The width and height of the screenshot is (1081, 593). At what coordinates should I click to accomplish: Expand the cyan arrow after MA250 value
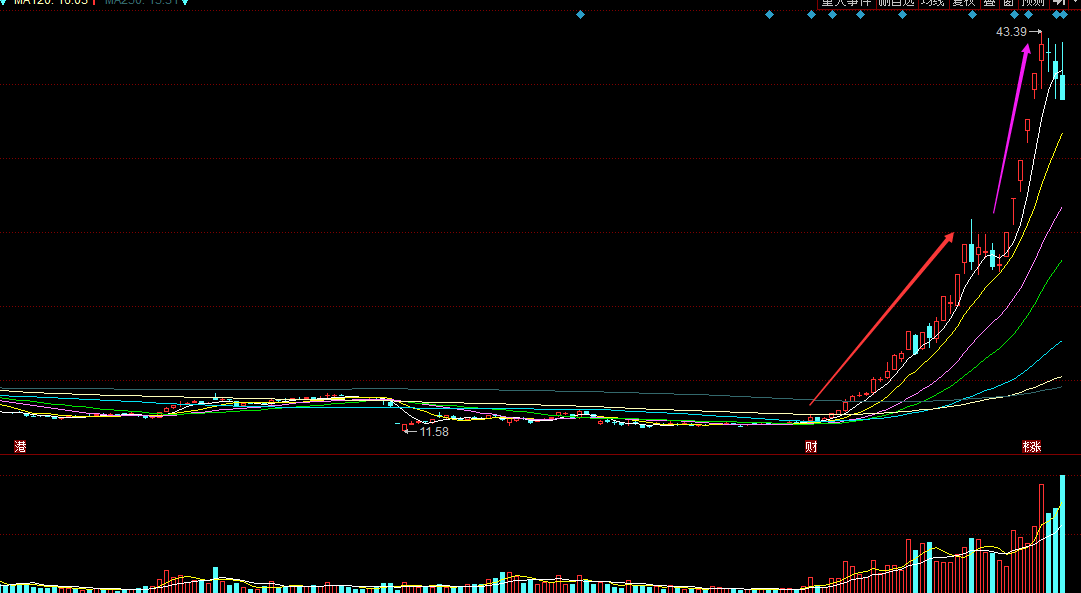[185, 2]
